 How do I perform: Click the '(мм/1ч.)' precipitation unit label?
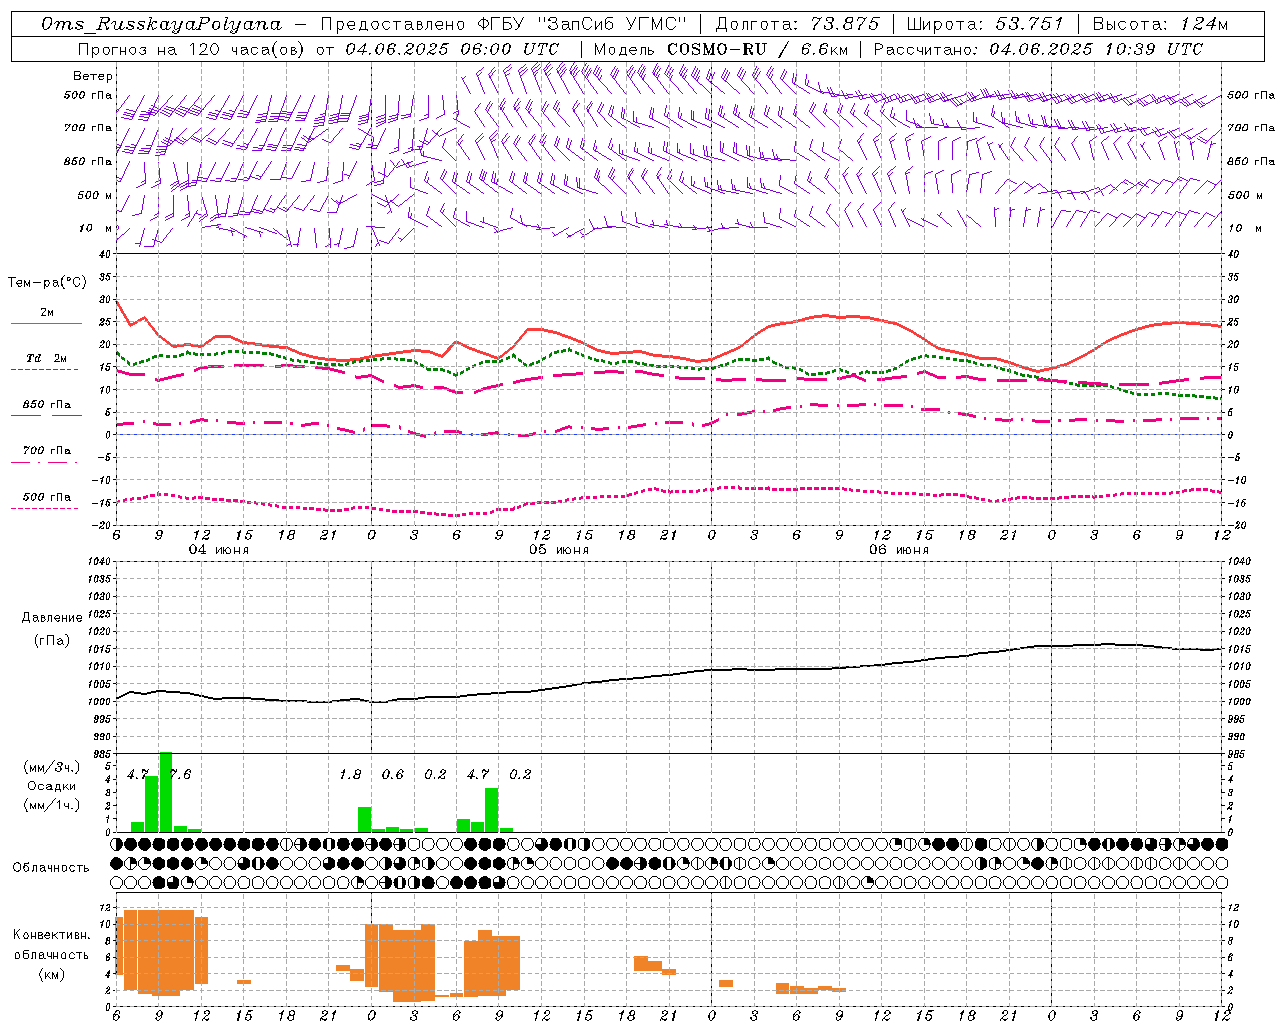point(51,805)
